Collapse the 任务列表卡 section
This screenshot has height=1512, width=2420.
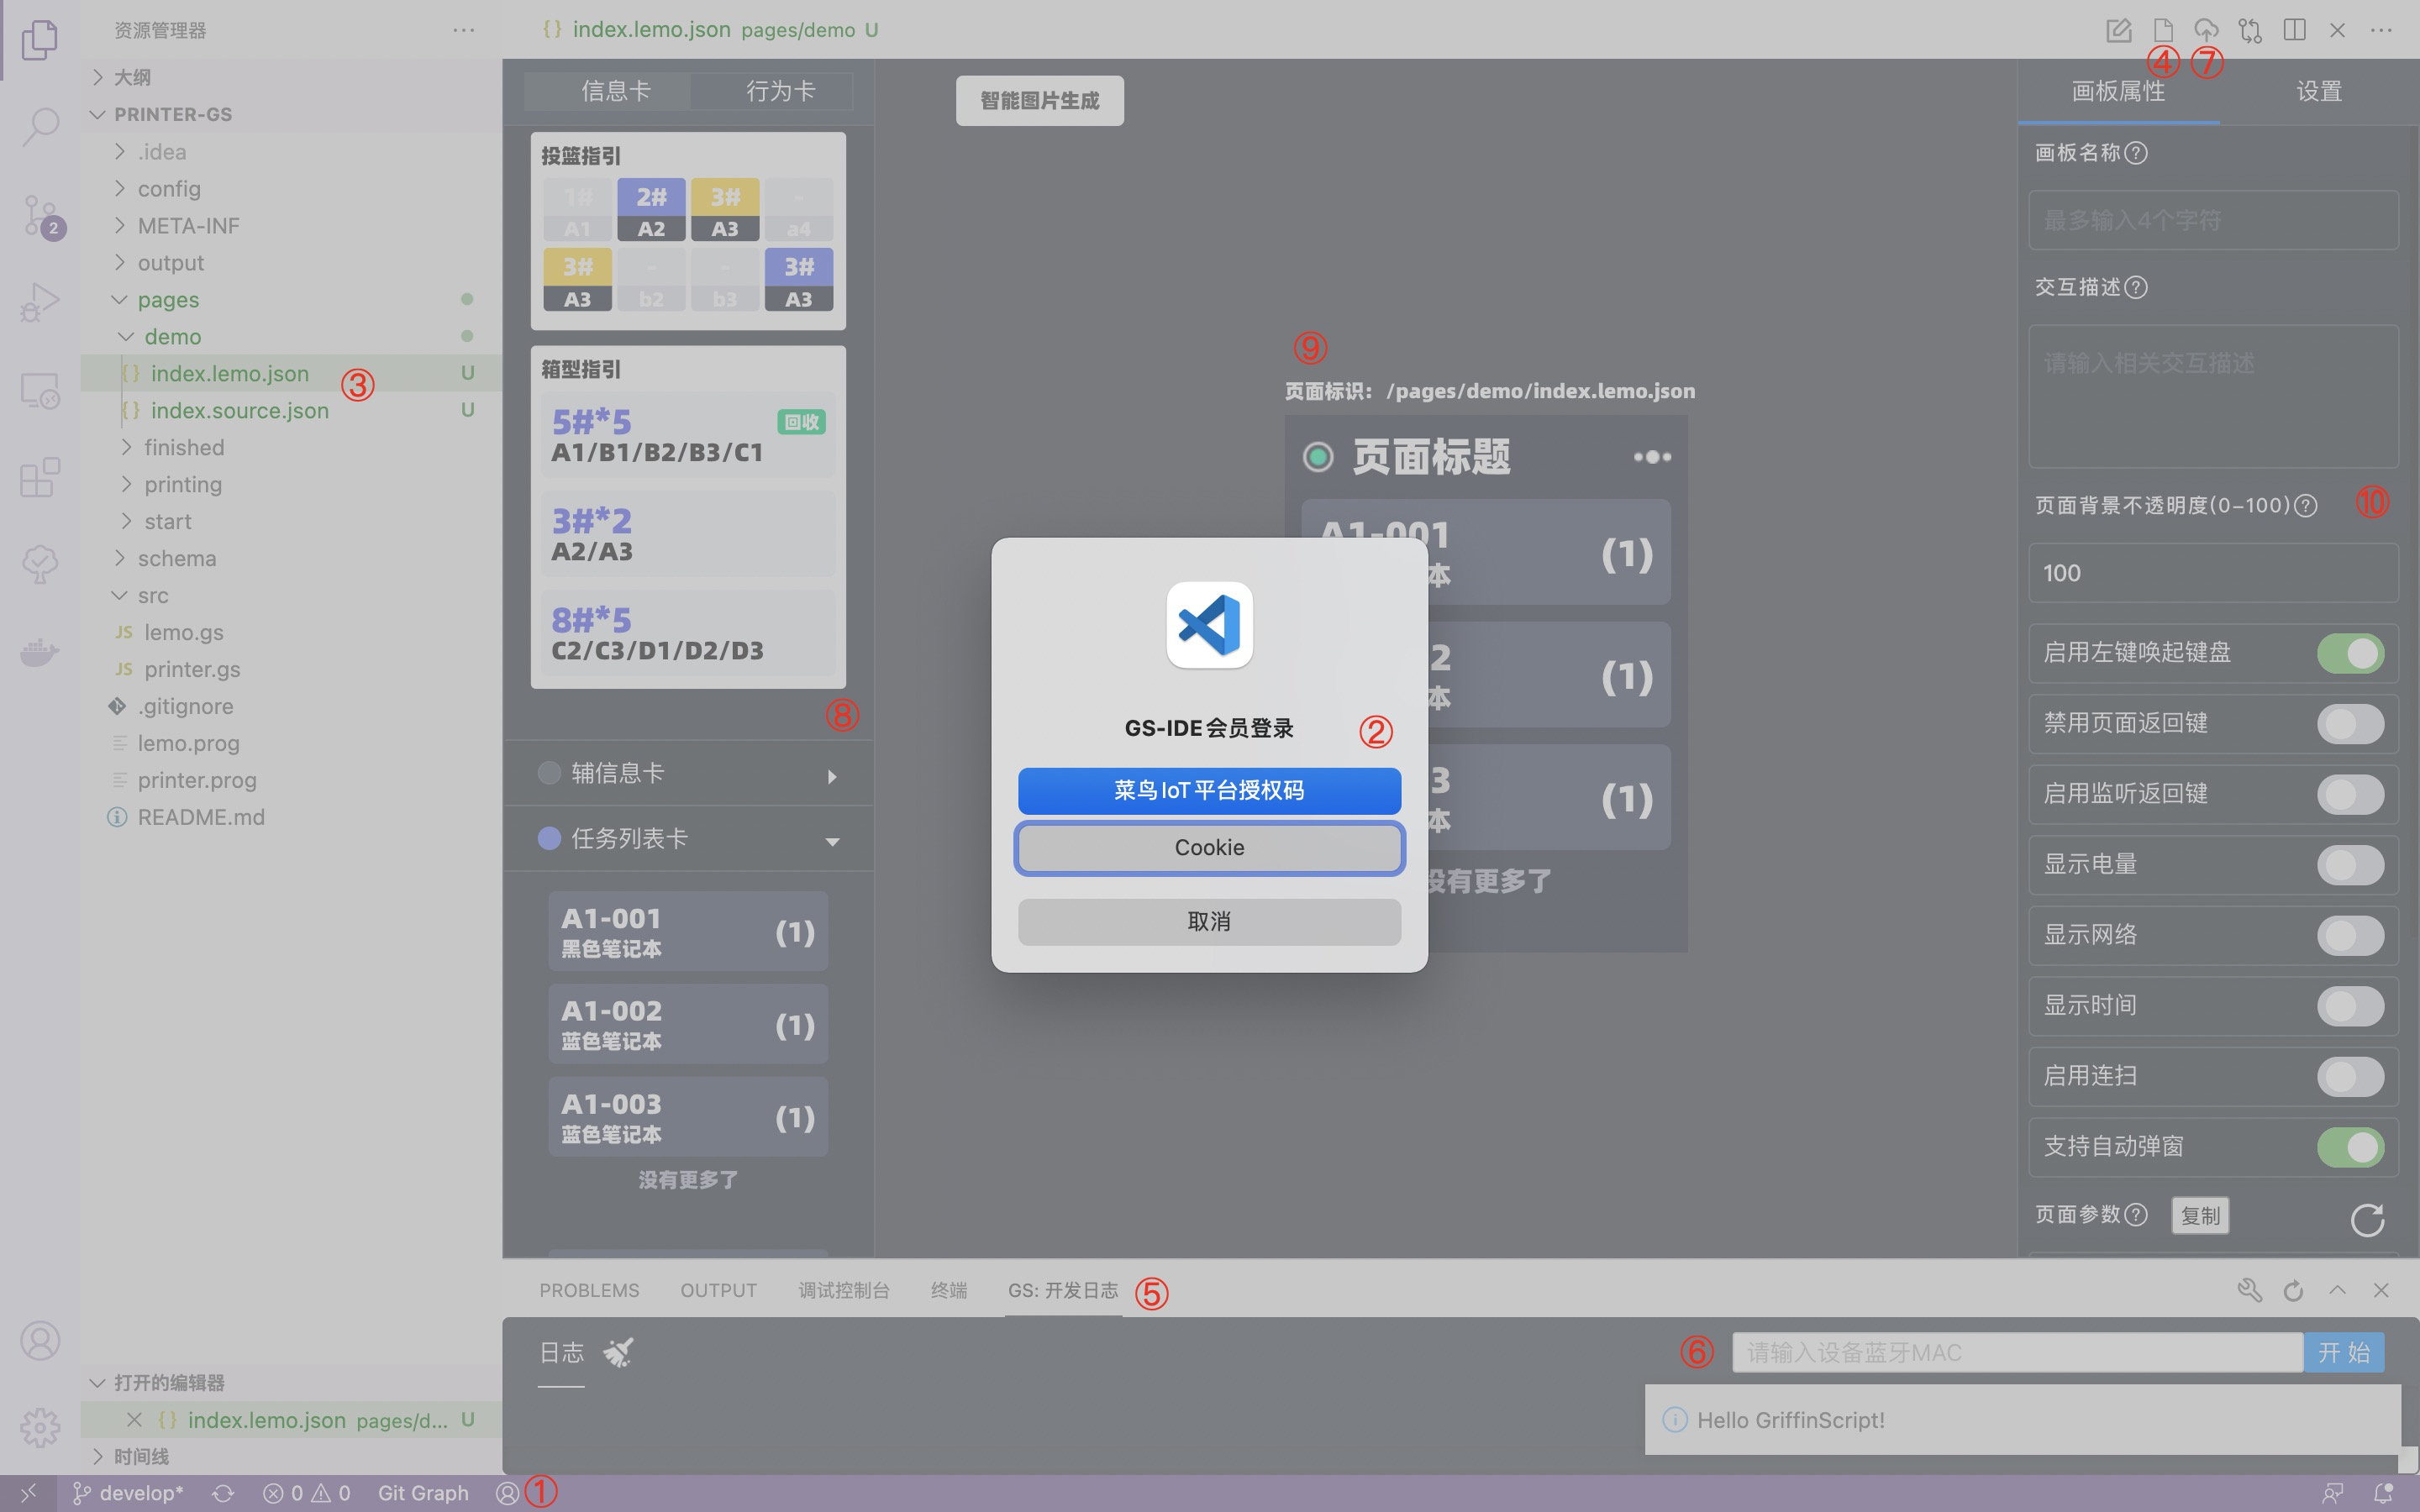click(x=831, y=841)
